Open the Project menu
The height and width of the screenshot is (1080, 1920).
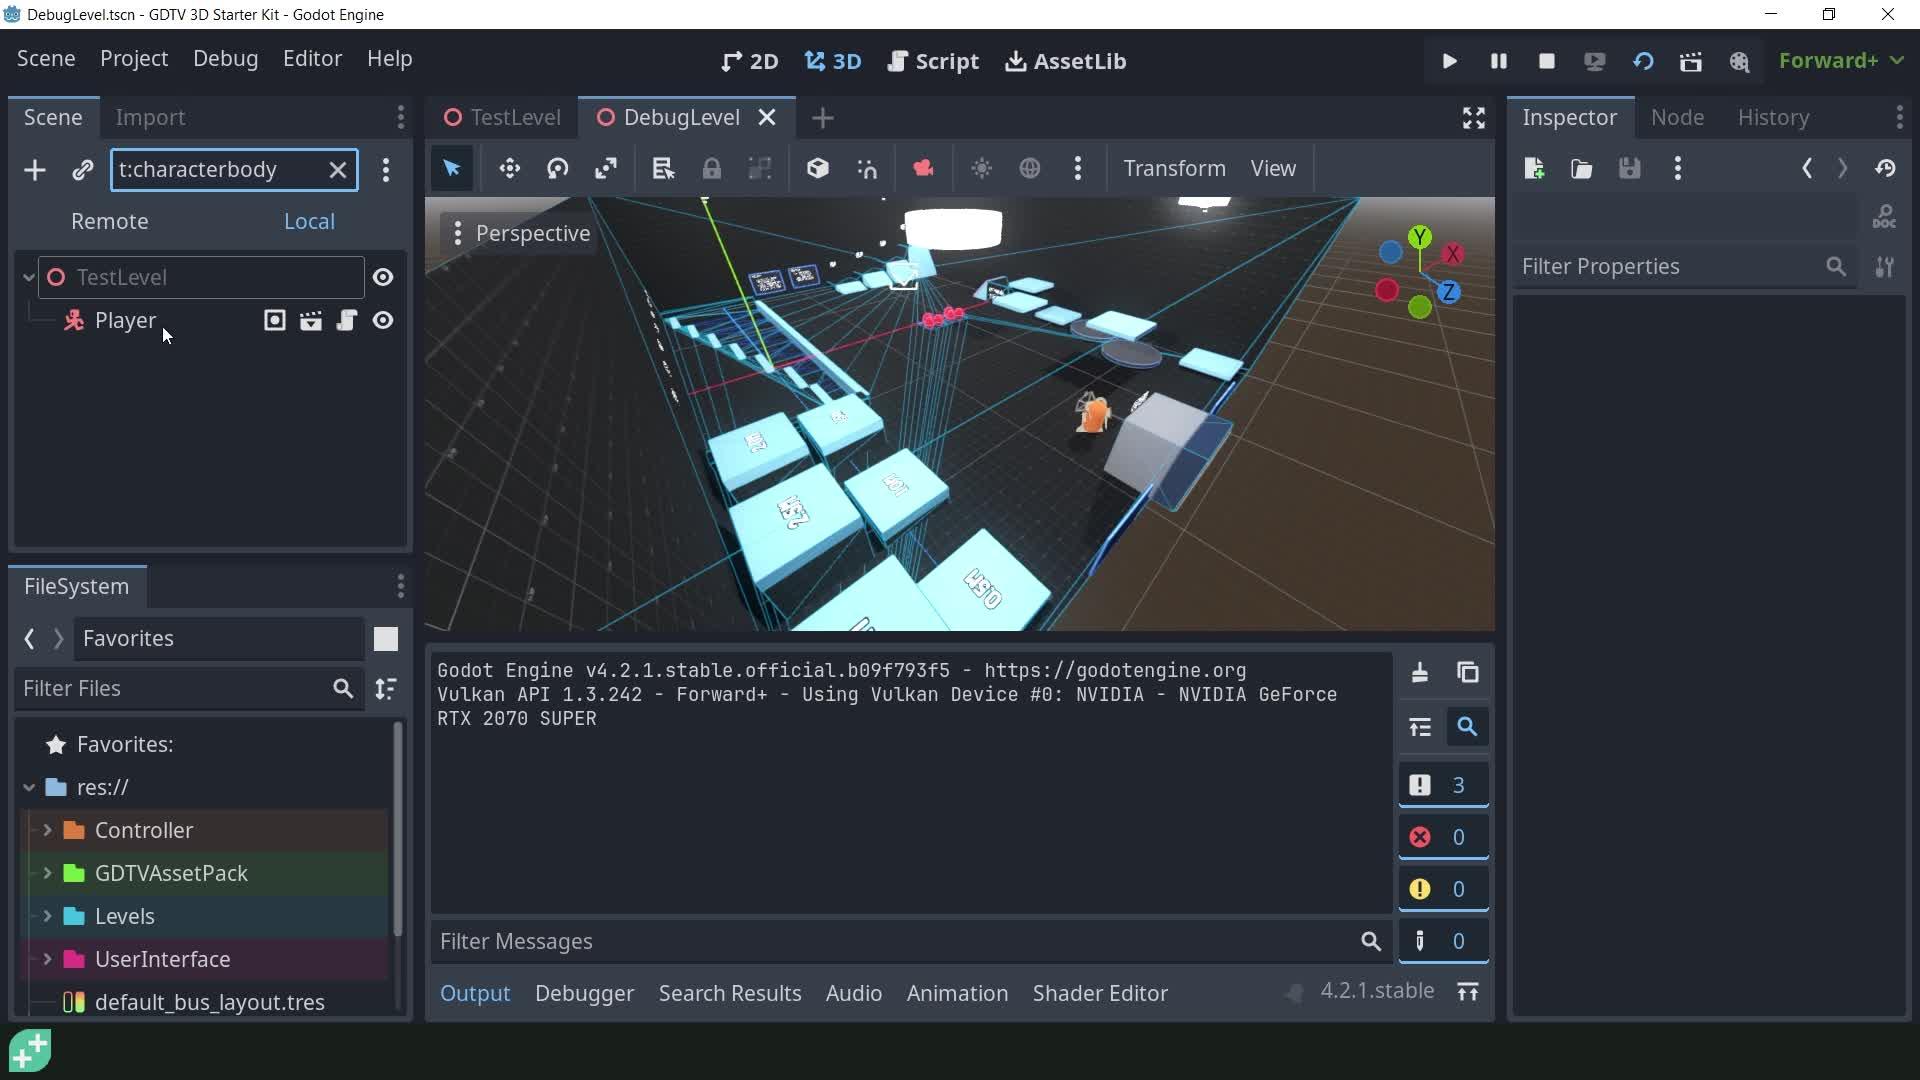134,58
